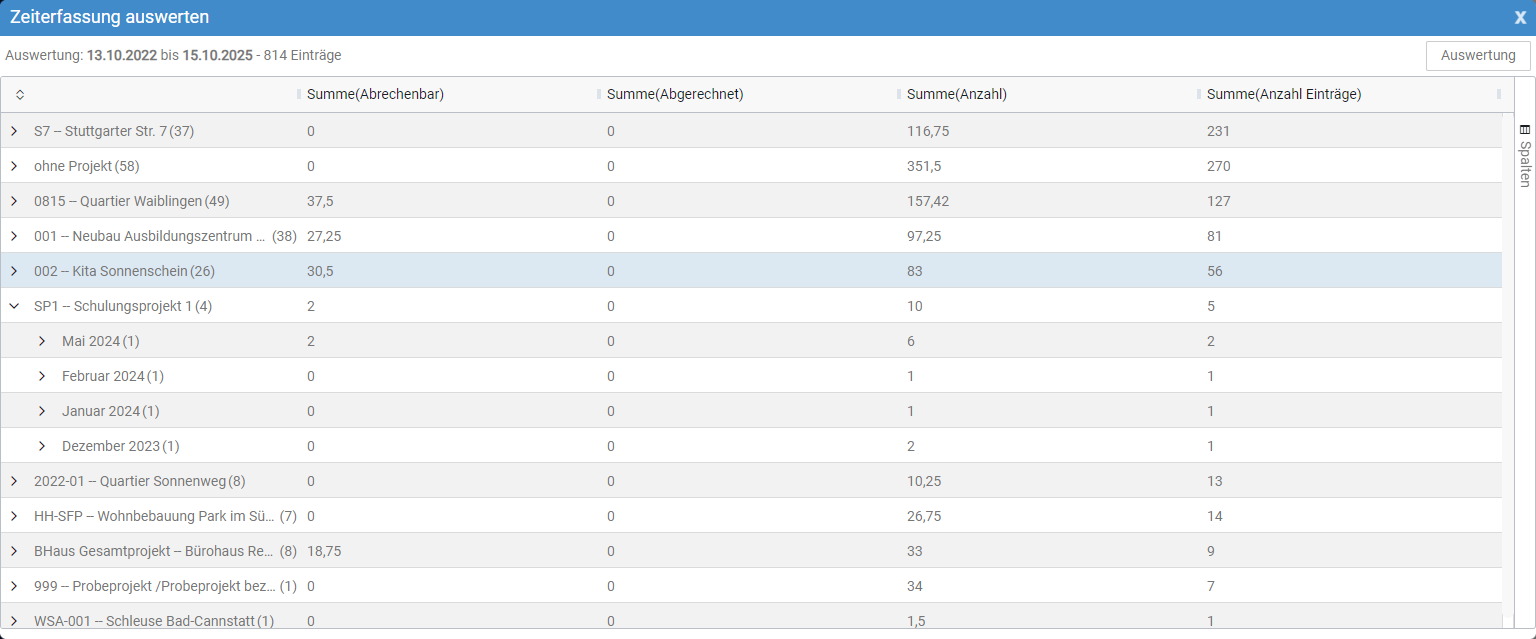Expand the Dezember 2023 subgroup
Image resolution: width=1536 pixels, height=639 pixels.
pos(42,446)
